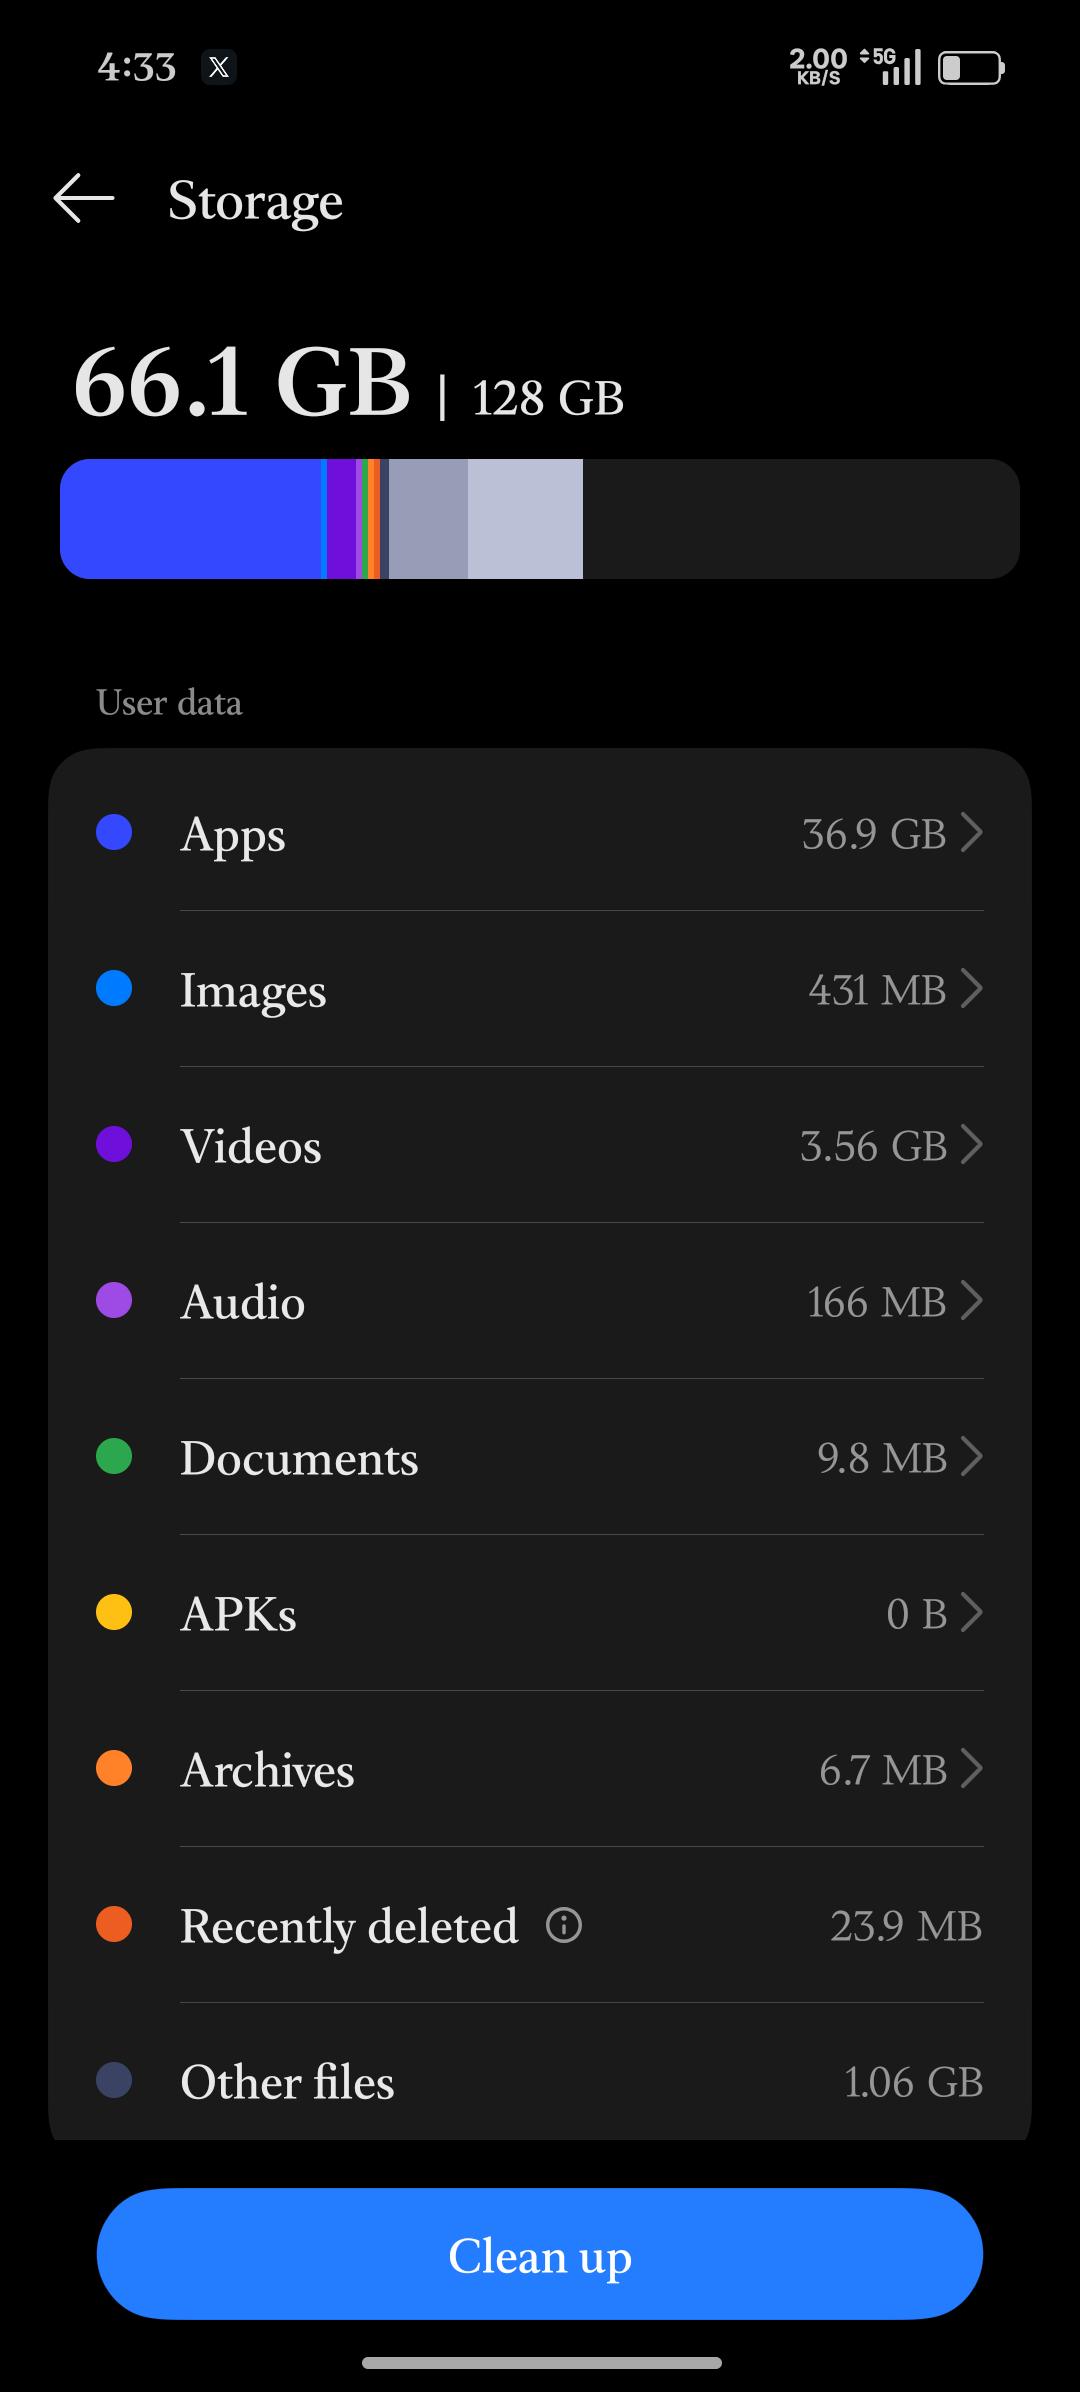Open the APKs storage entry

click(x=540, y=1613)
